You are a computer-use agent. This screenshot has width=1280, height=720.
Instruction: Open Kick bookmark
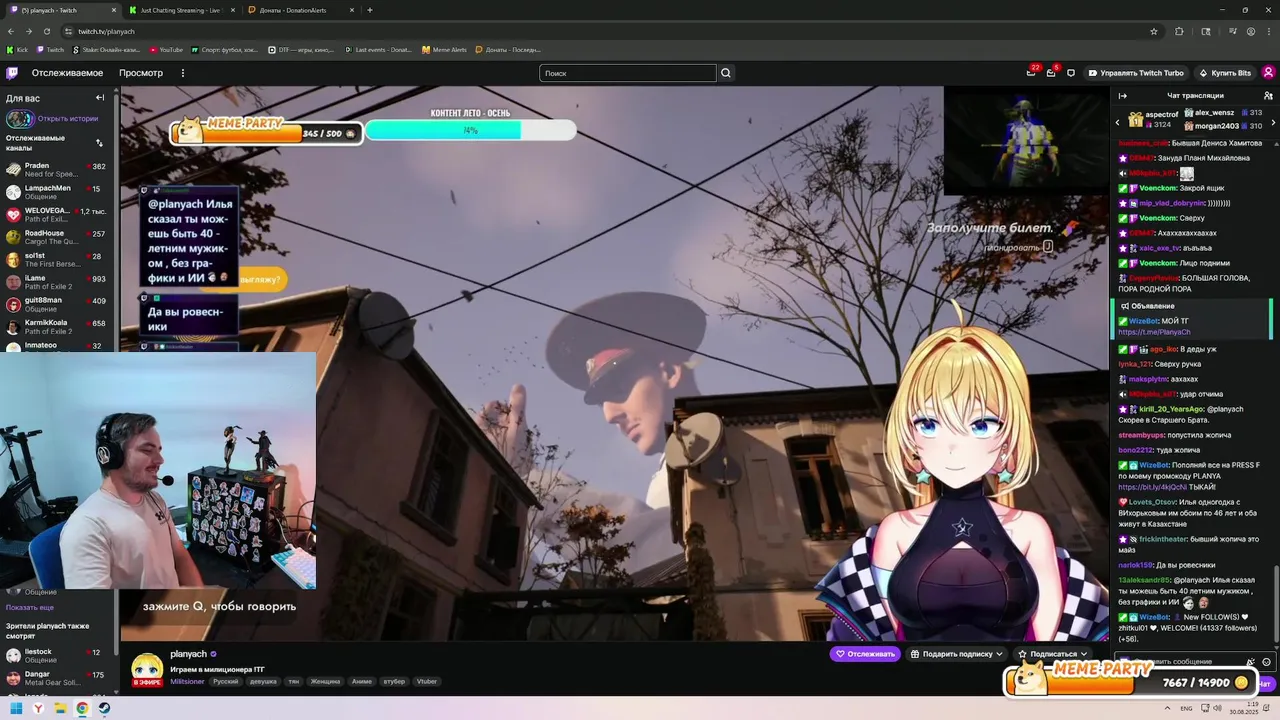(17, 50)
